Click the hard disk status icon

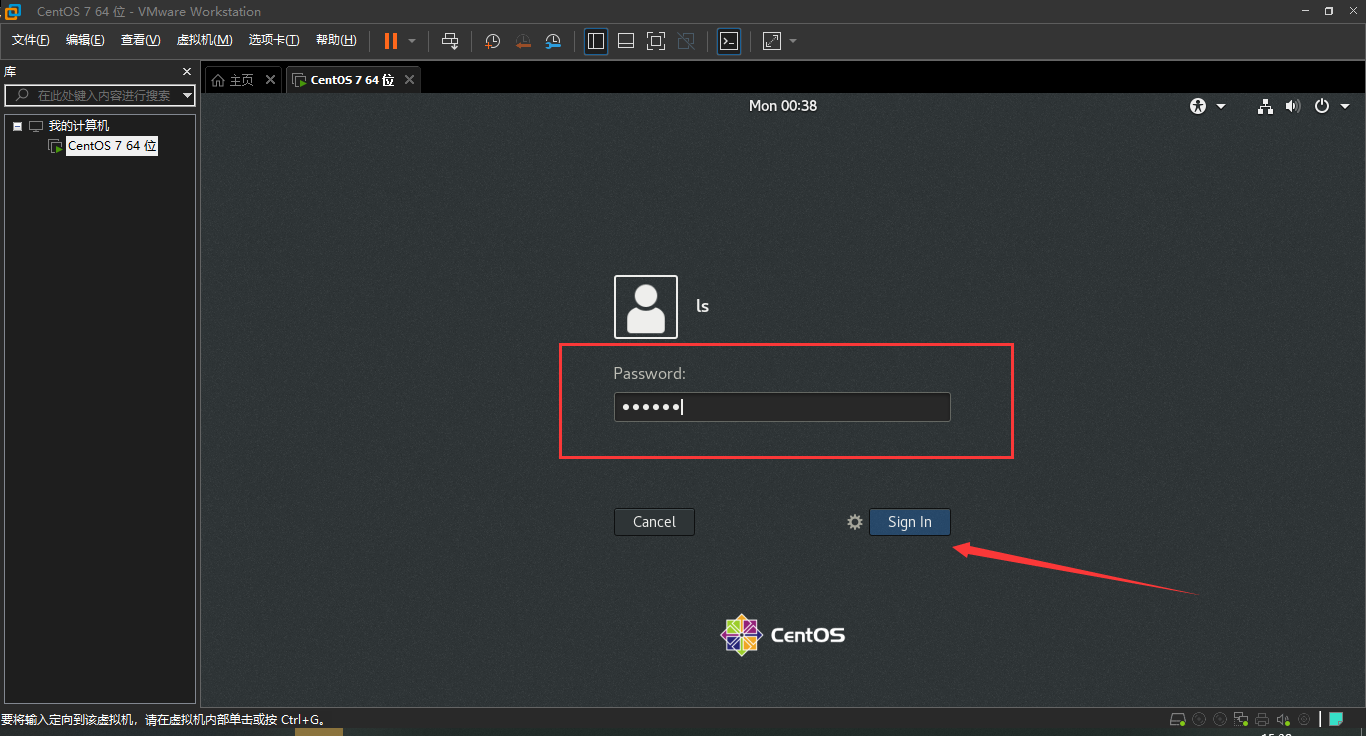click(1178, 719)
